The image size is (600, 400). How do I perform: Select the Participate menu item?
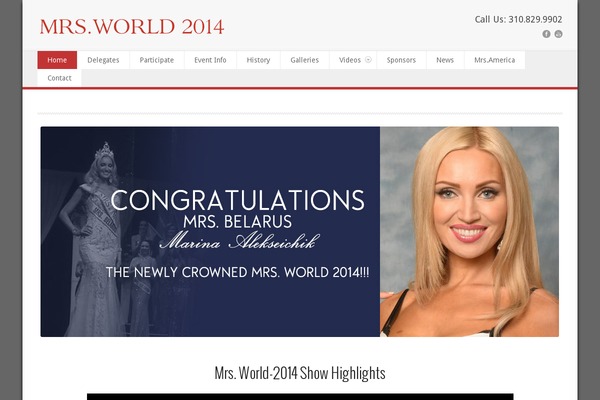(x=157, y=60)
